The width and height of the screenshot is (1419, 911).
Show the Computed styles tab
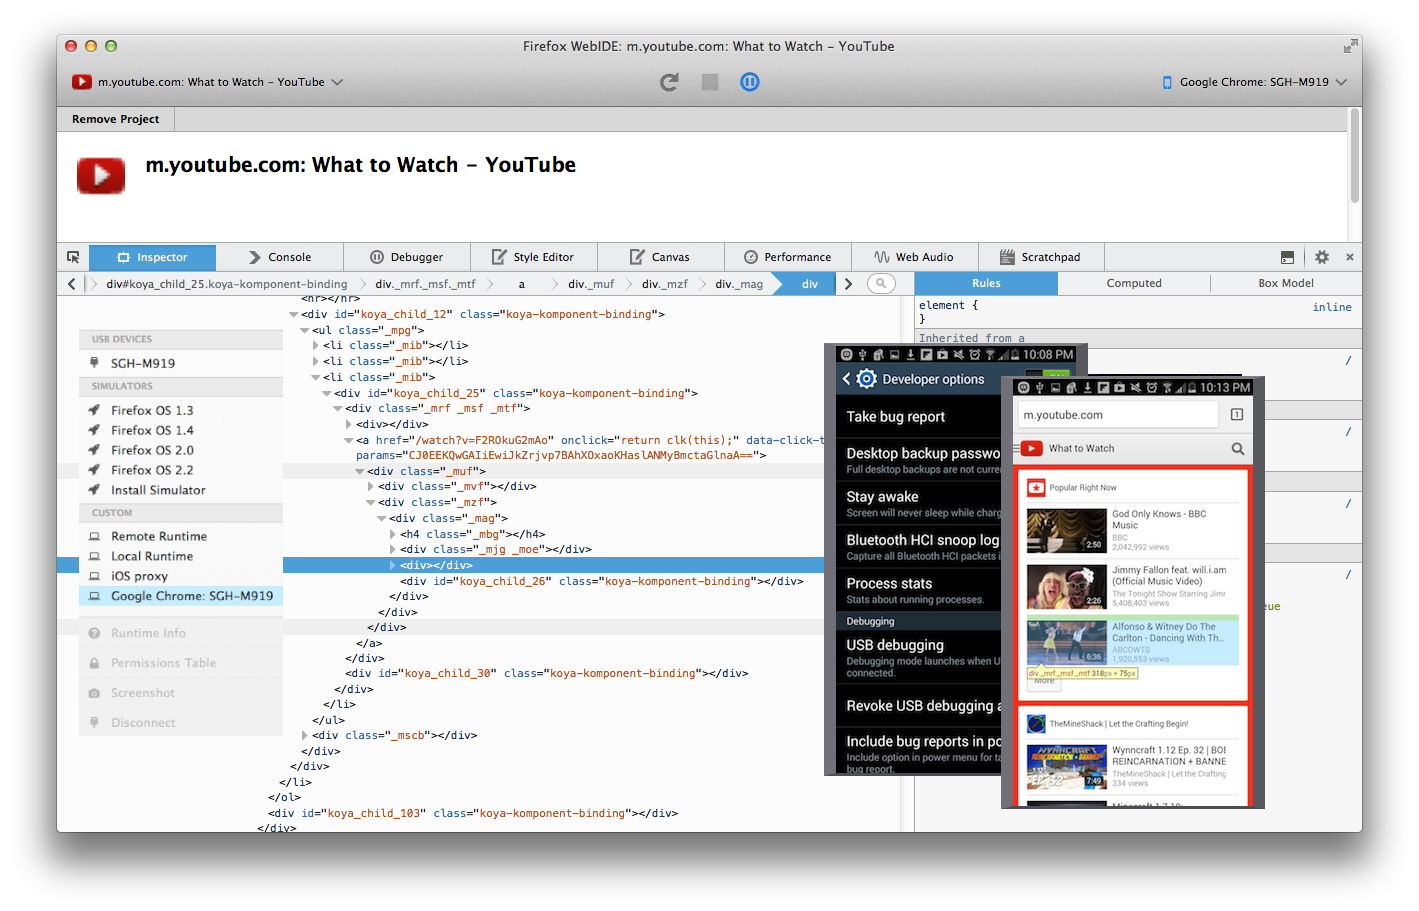(1134, 283)
